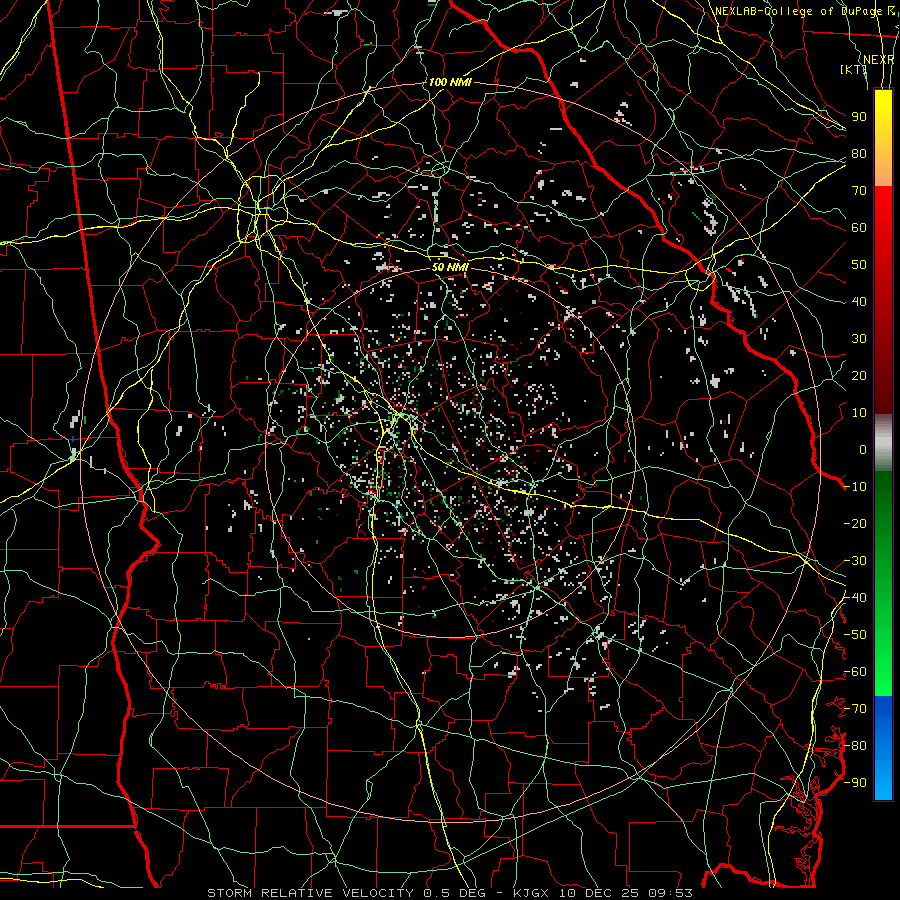Click the 0 value on velocity scale
The image size is (900, 900).
click(x=863, y=449)
